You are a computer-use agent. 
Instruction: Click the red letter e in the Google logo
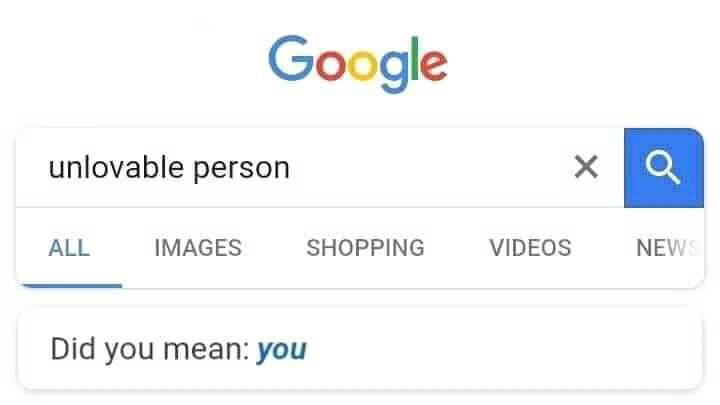click(433, 65)
